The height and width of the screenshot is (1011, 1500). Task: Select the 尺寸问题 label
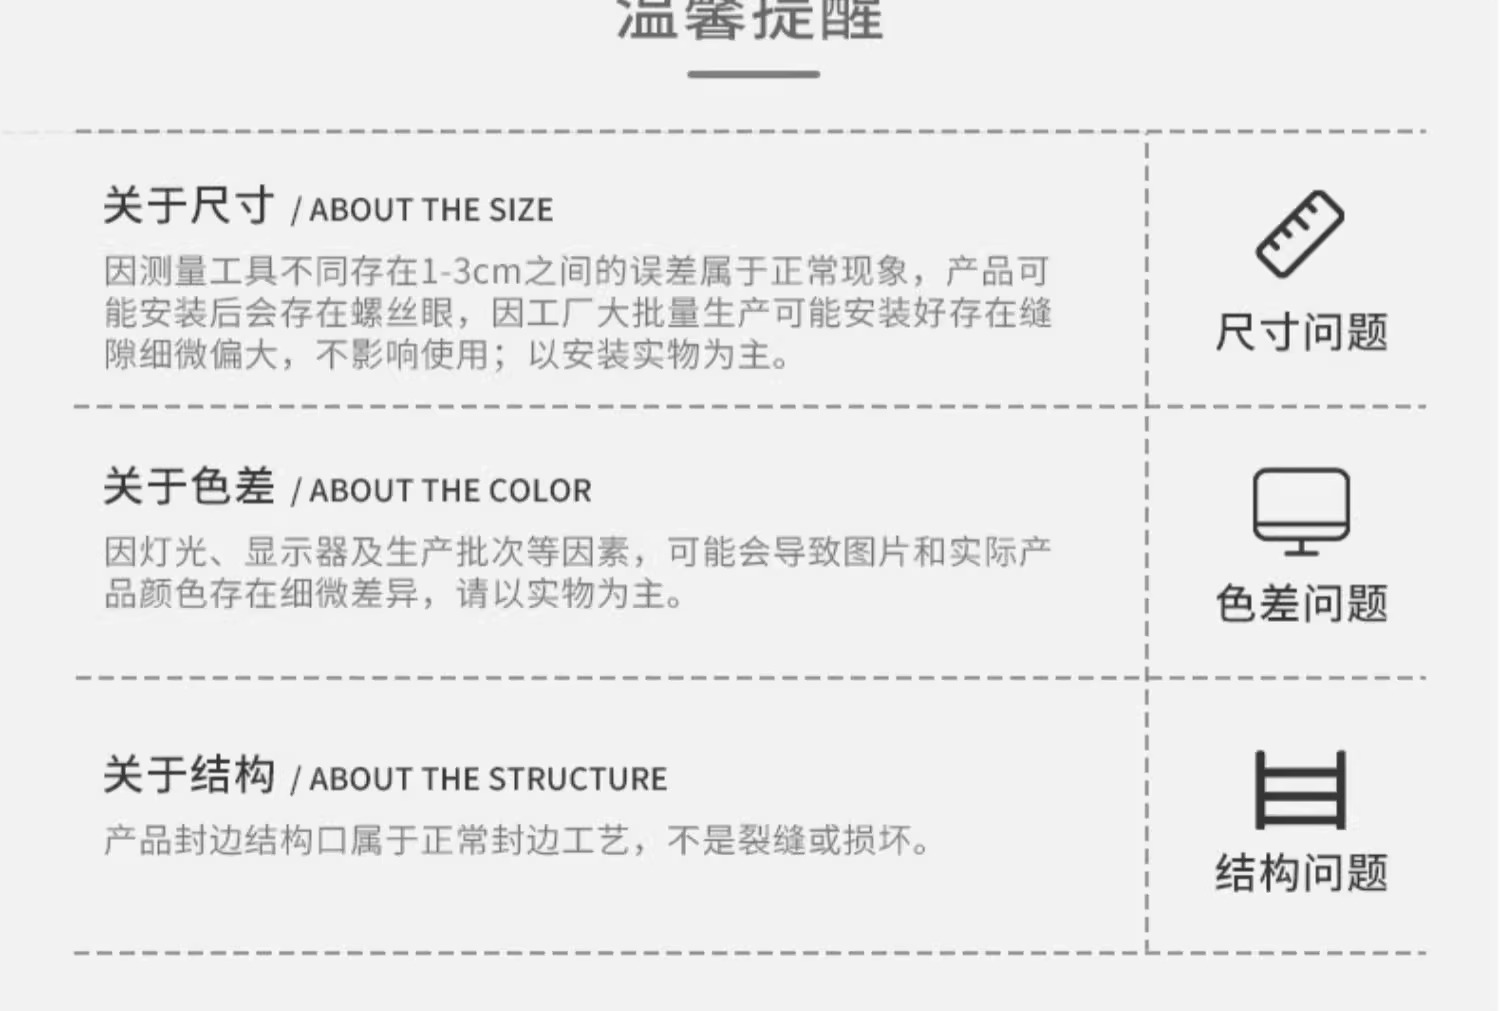coord(1301,333)
